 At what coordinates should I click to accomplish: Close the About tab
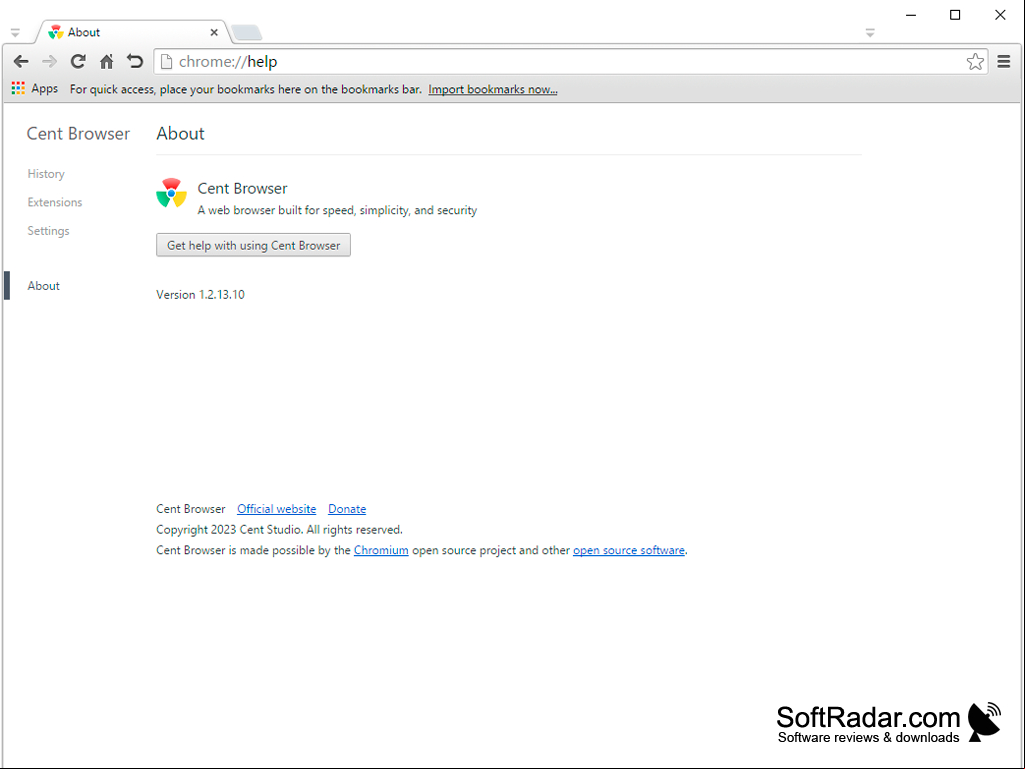[214, 32]
